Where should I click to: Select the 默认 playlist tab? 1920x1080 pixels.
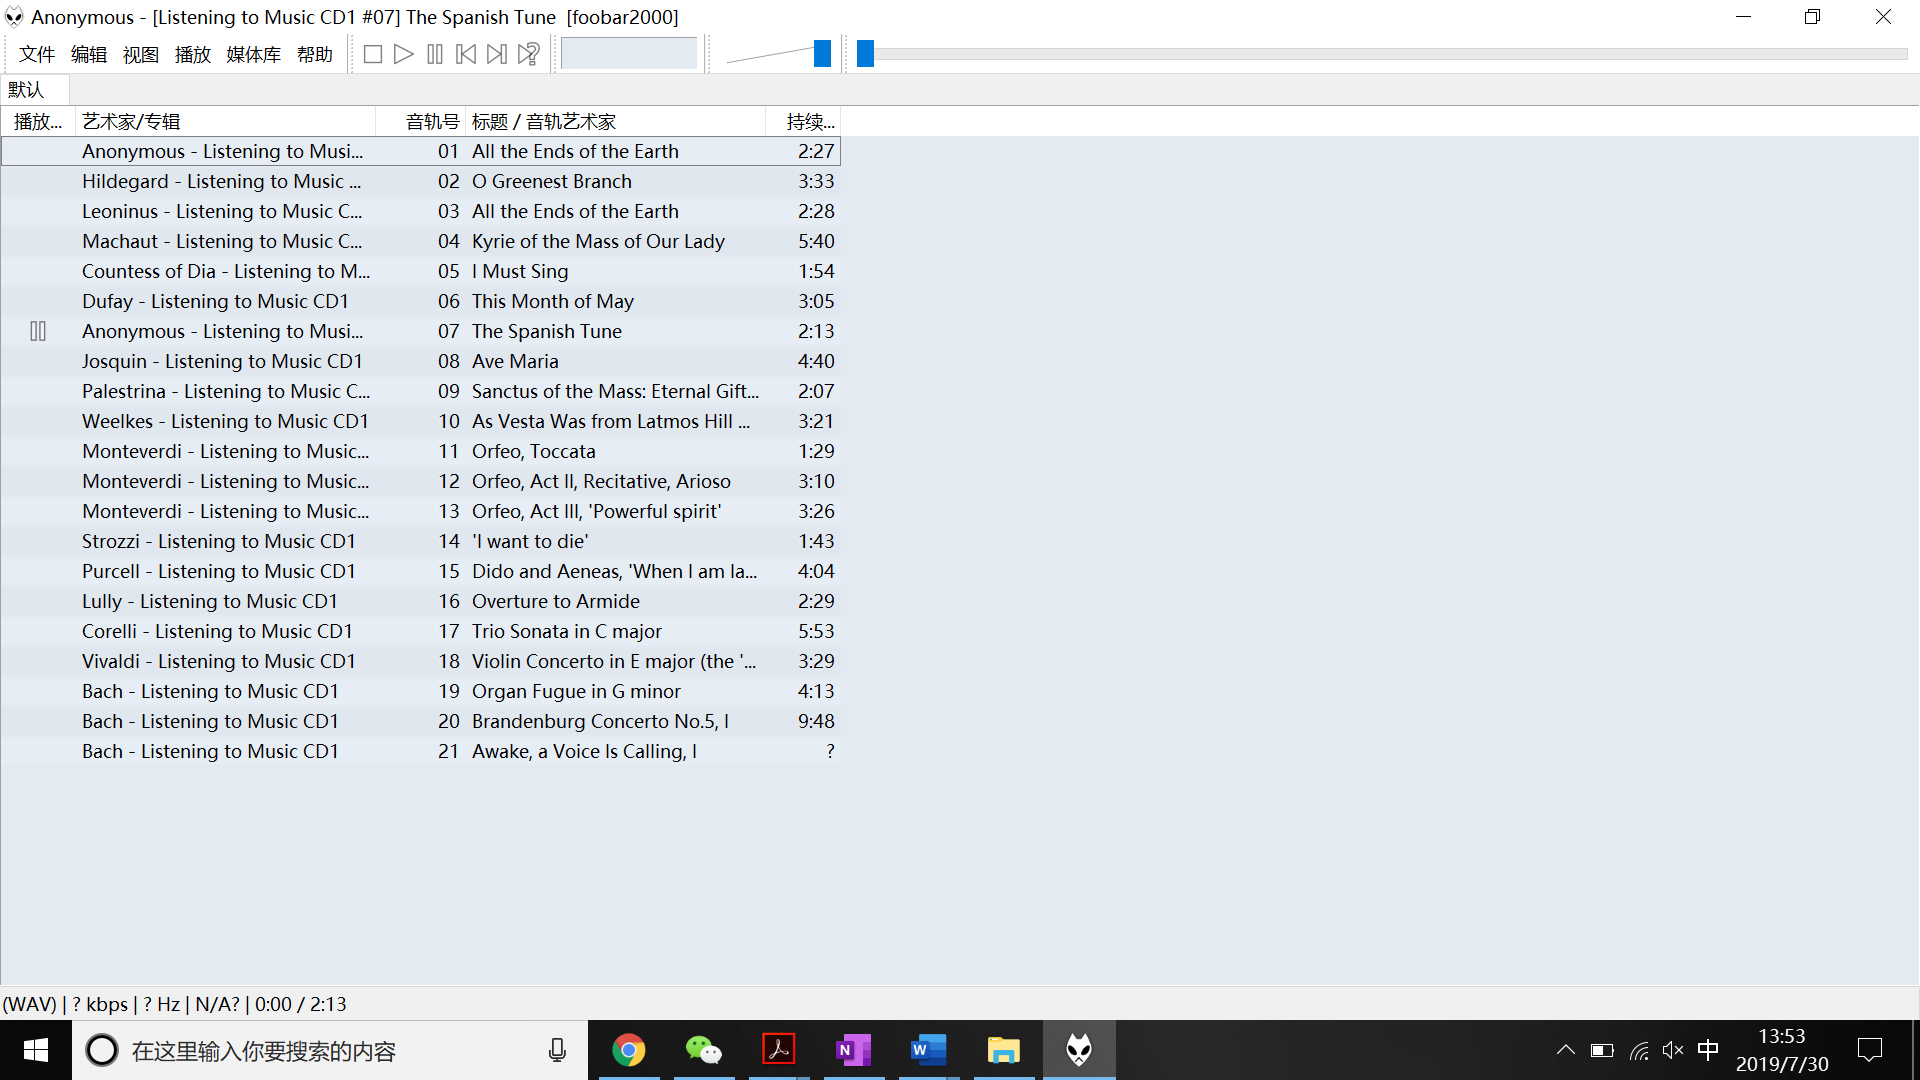(27, 90)
